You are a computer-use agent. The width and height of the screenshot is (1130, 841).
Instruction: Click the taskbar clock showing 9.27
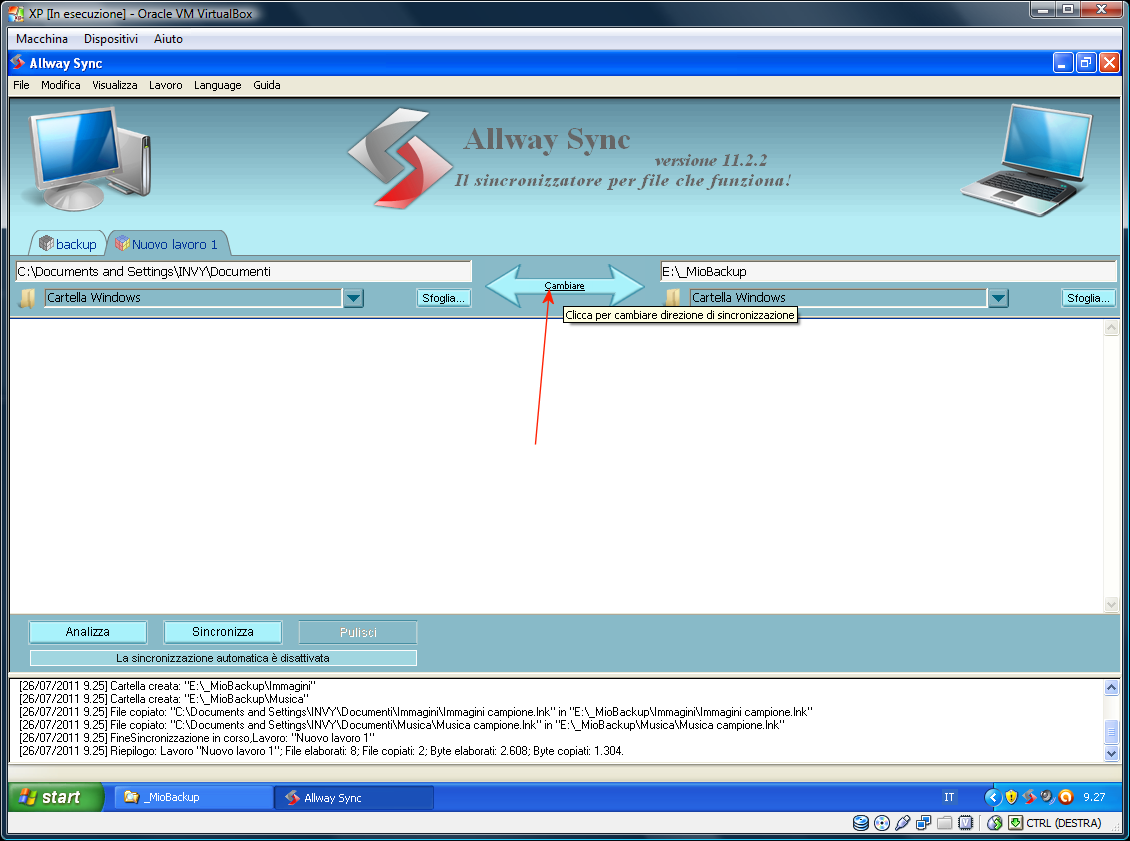click(x=1094, y=797)
